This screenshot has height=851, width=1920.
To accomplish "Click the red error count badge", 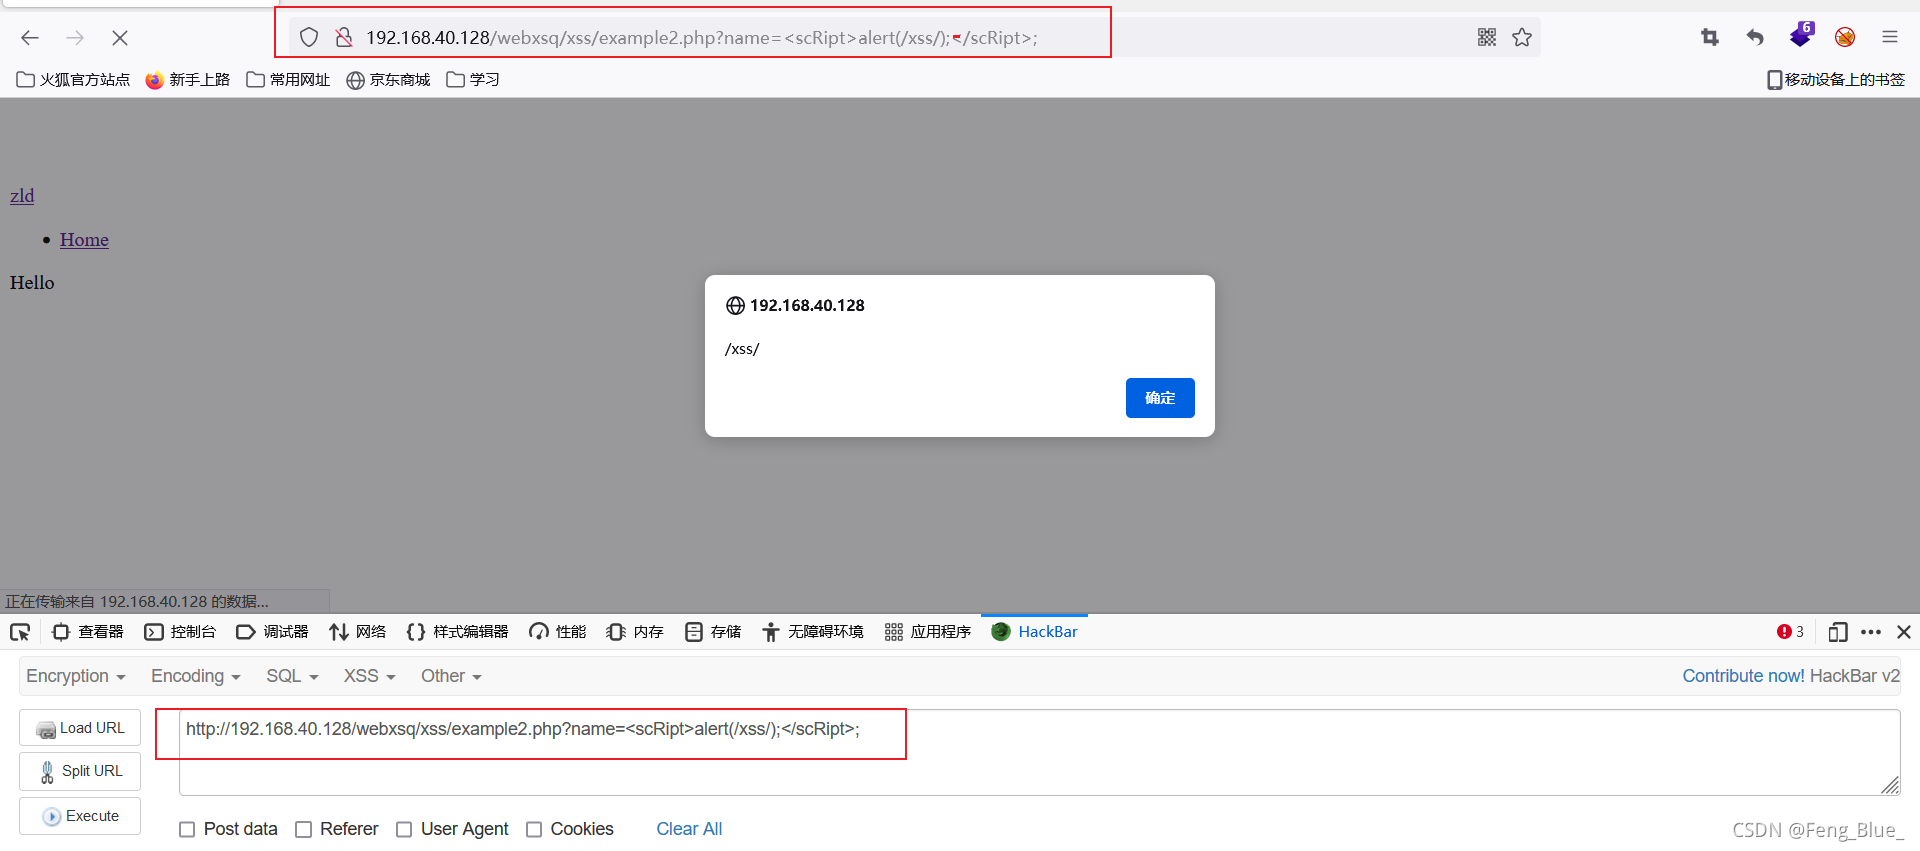I will tap(1790, 632).
